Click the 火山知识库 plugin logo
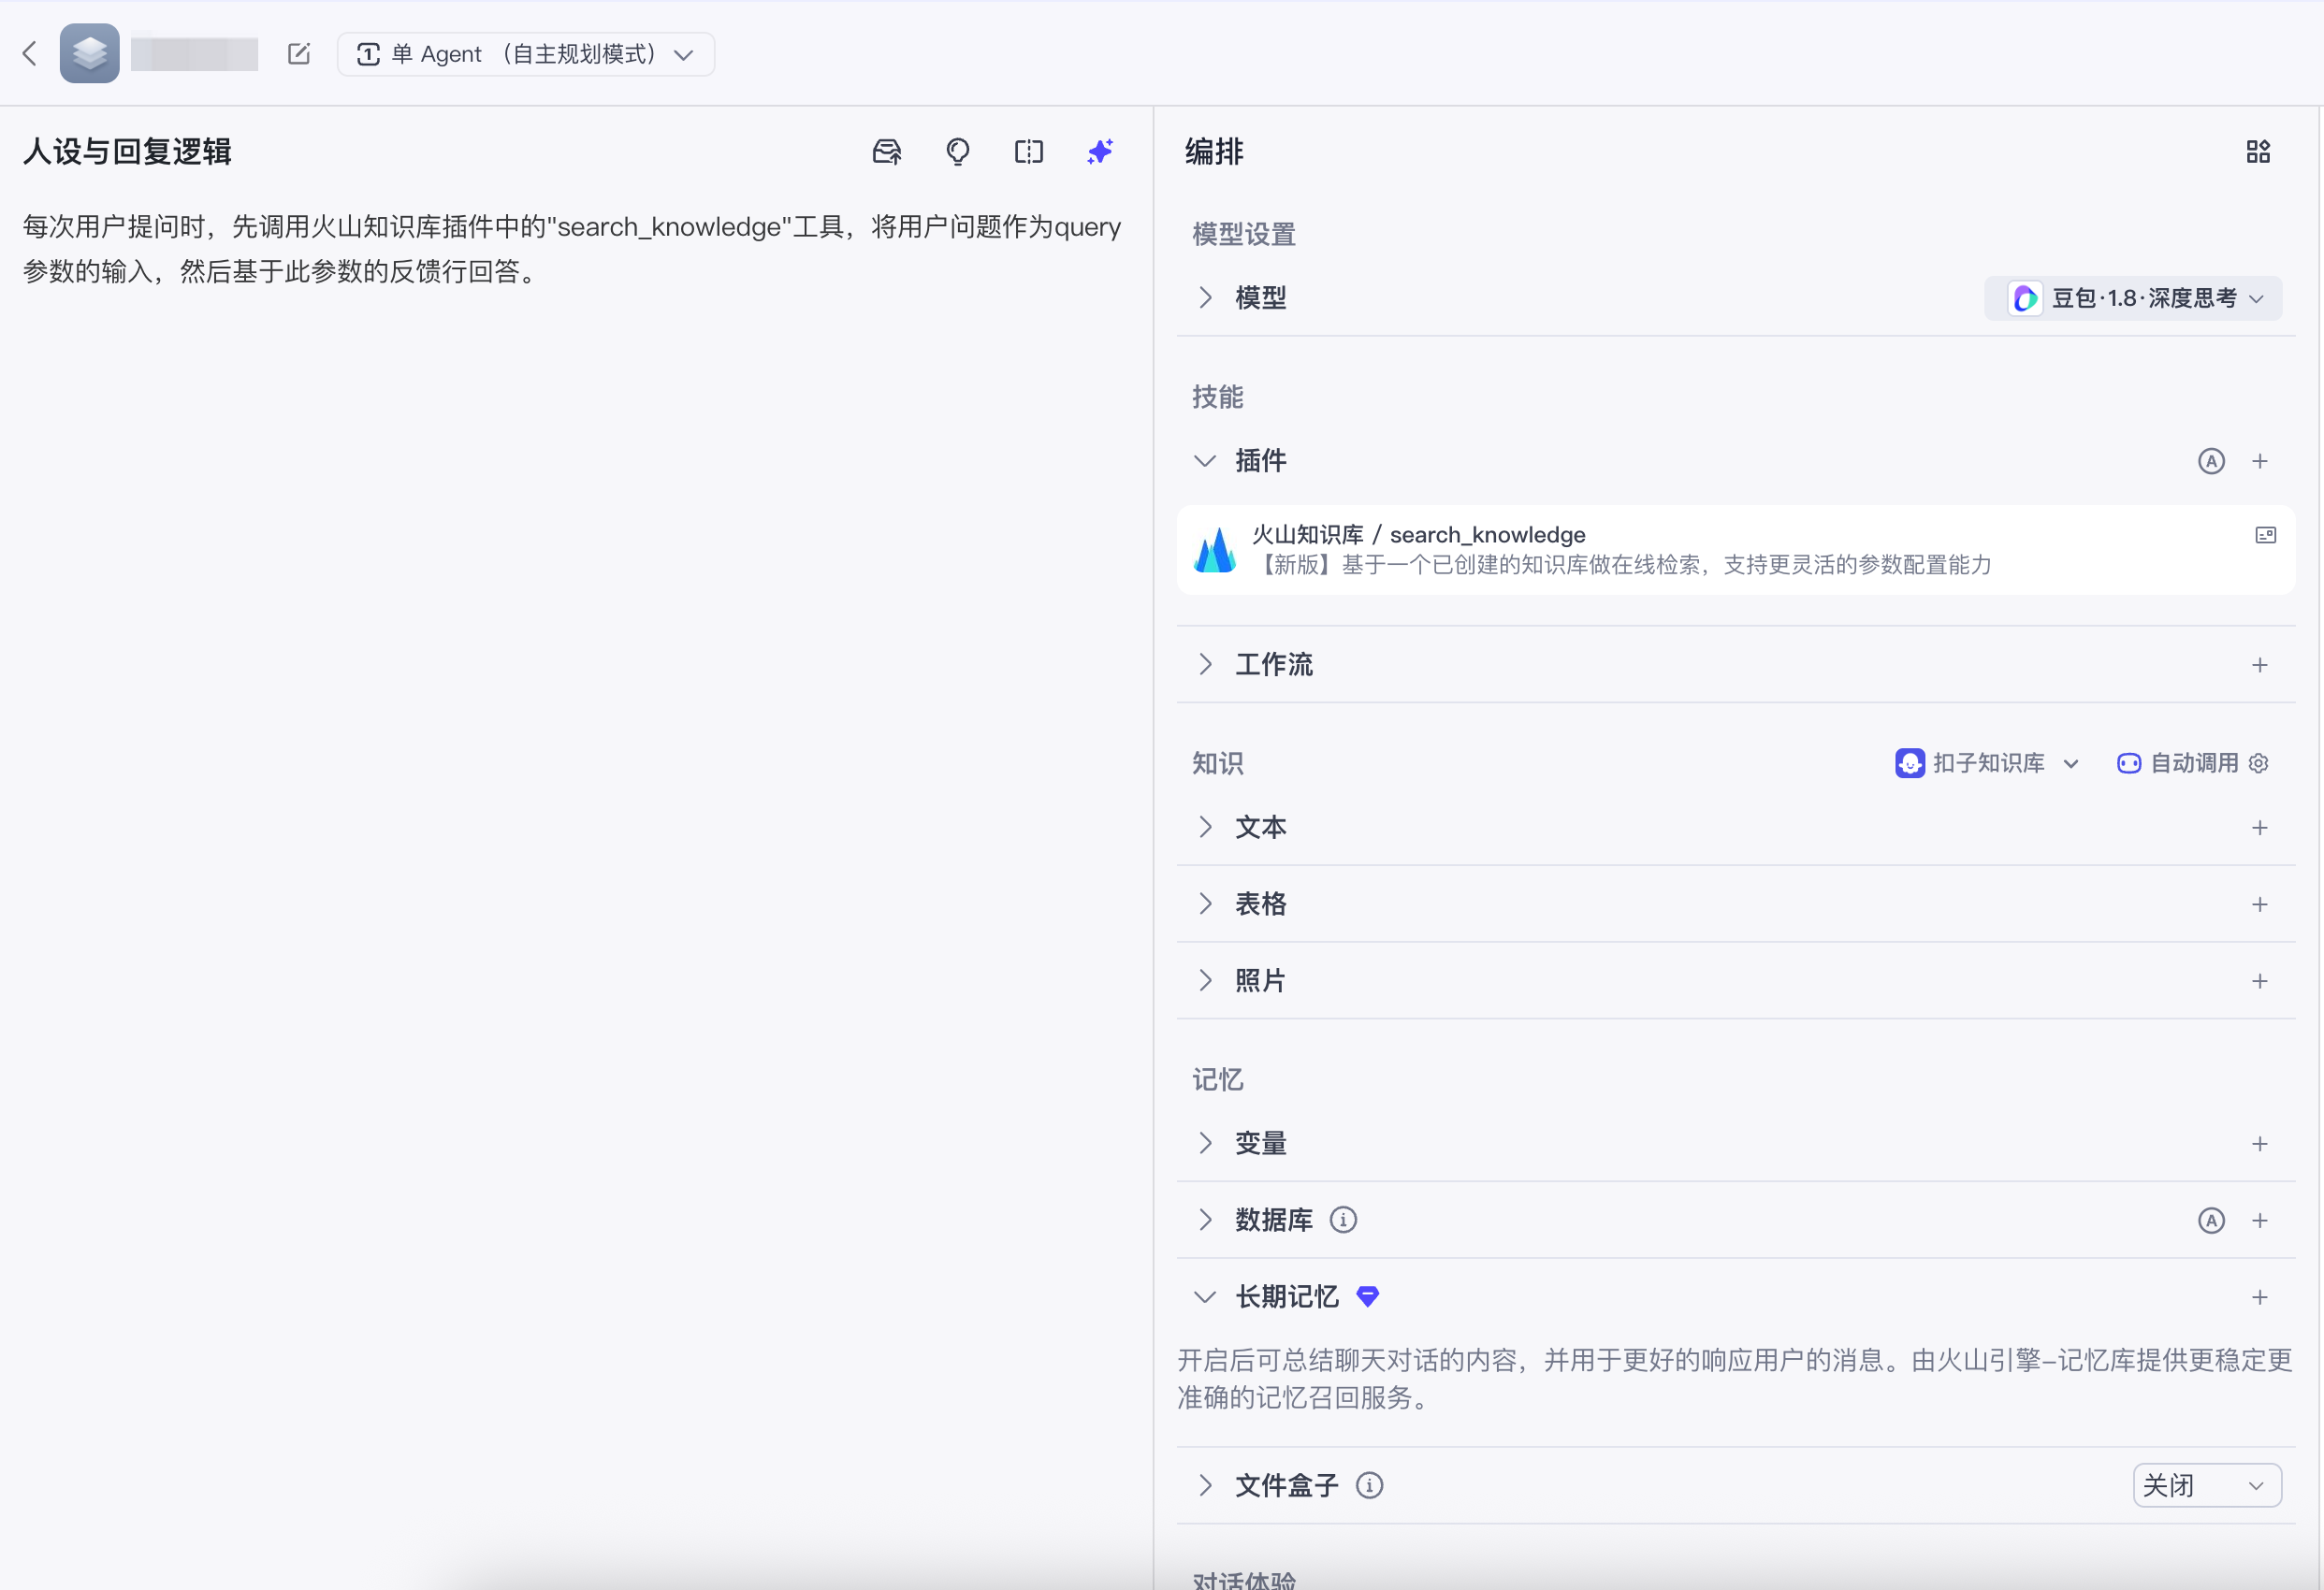 1215,550
